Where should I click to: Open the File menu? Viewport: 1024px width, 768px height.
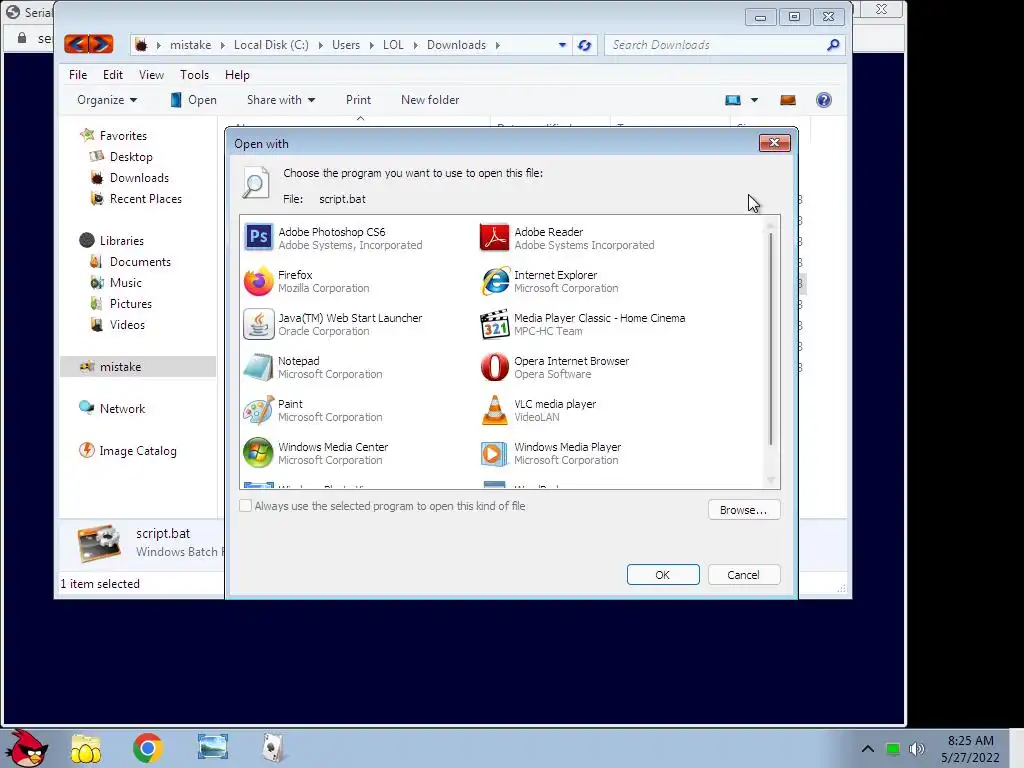pyautogui.click(x=78, y=74)
